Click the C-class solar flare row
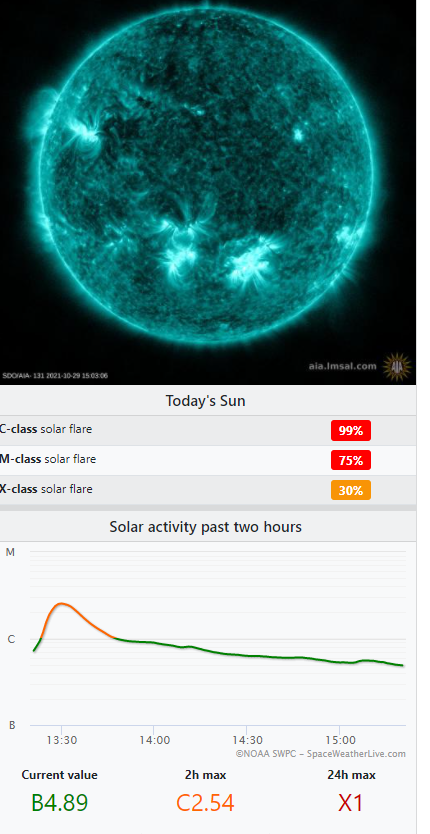Screen dimensions: 430x834 pyautogui.click(x=208, y=430)
